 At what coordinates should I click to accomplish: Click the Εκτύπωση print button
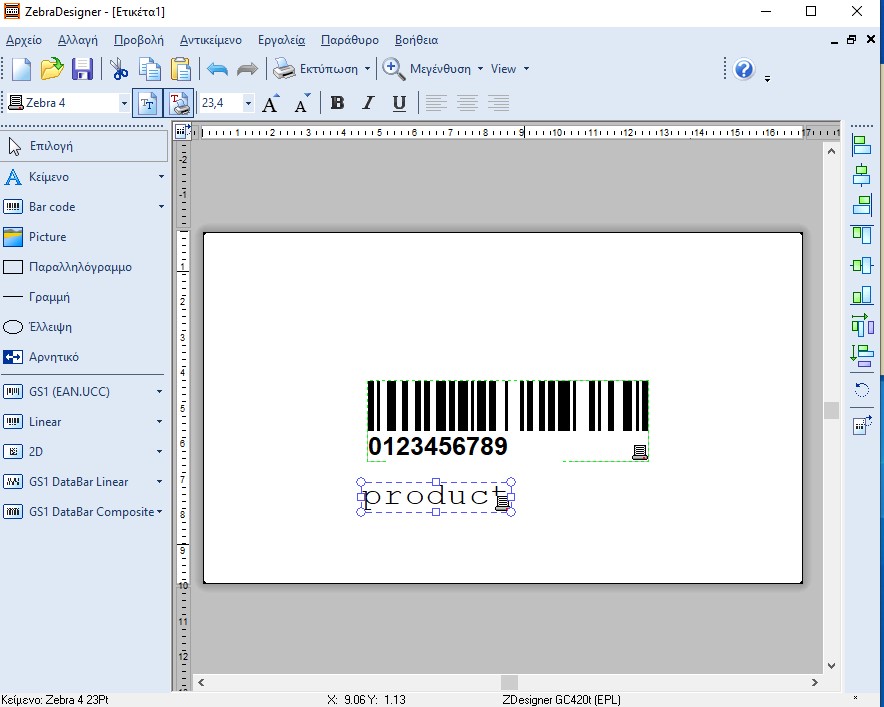point(316,69)
